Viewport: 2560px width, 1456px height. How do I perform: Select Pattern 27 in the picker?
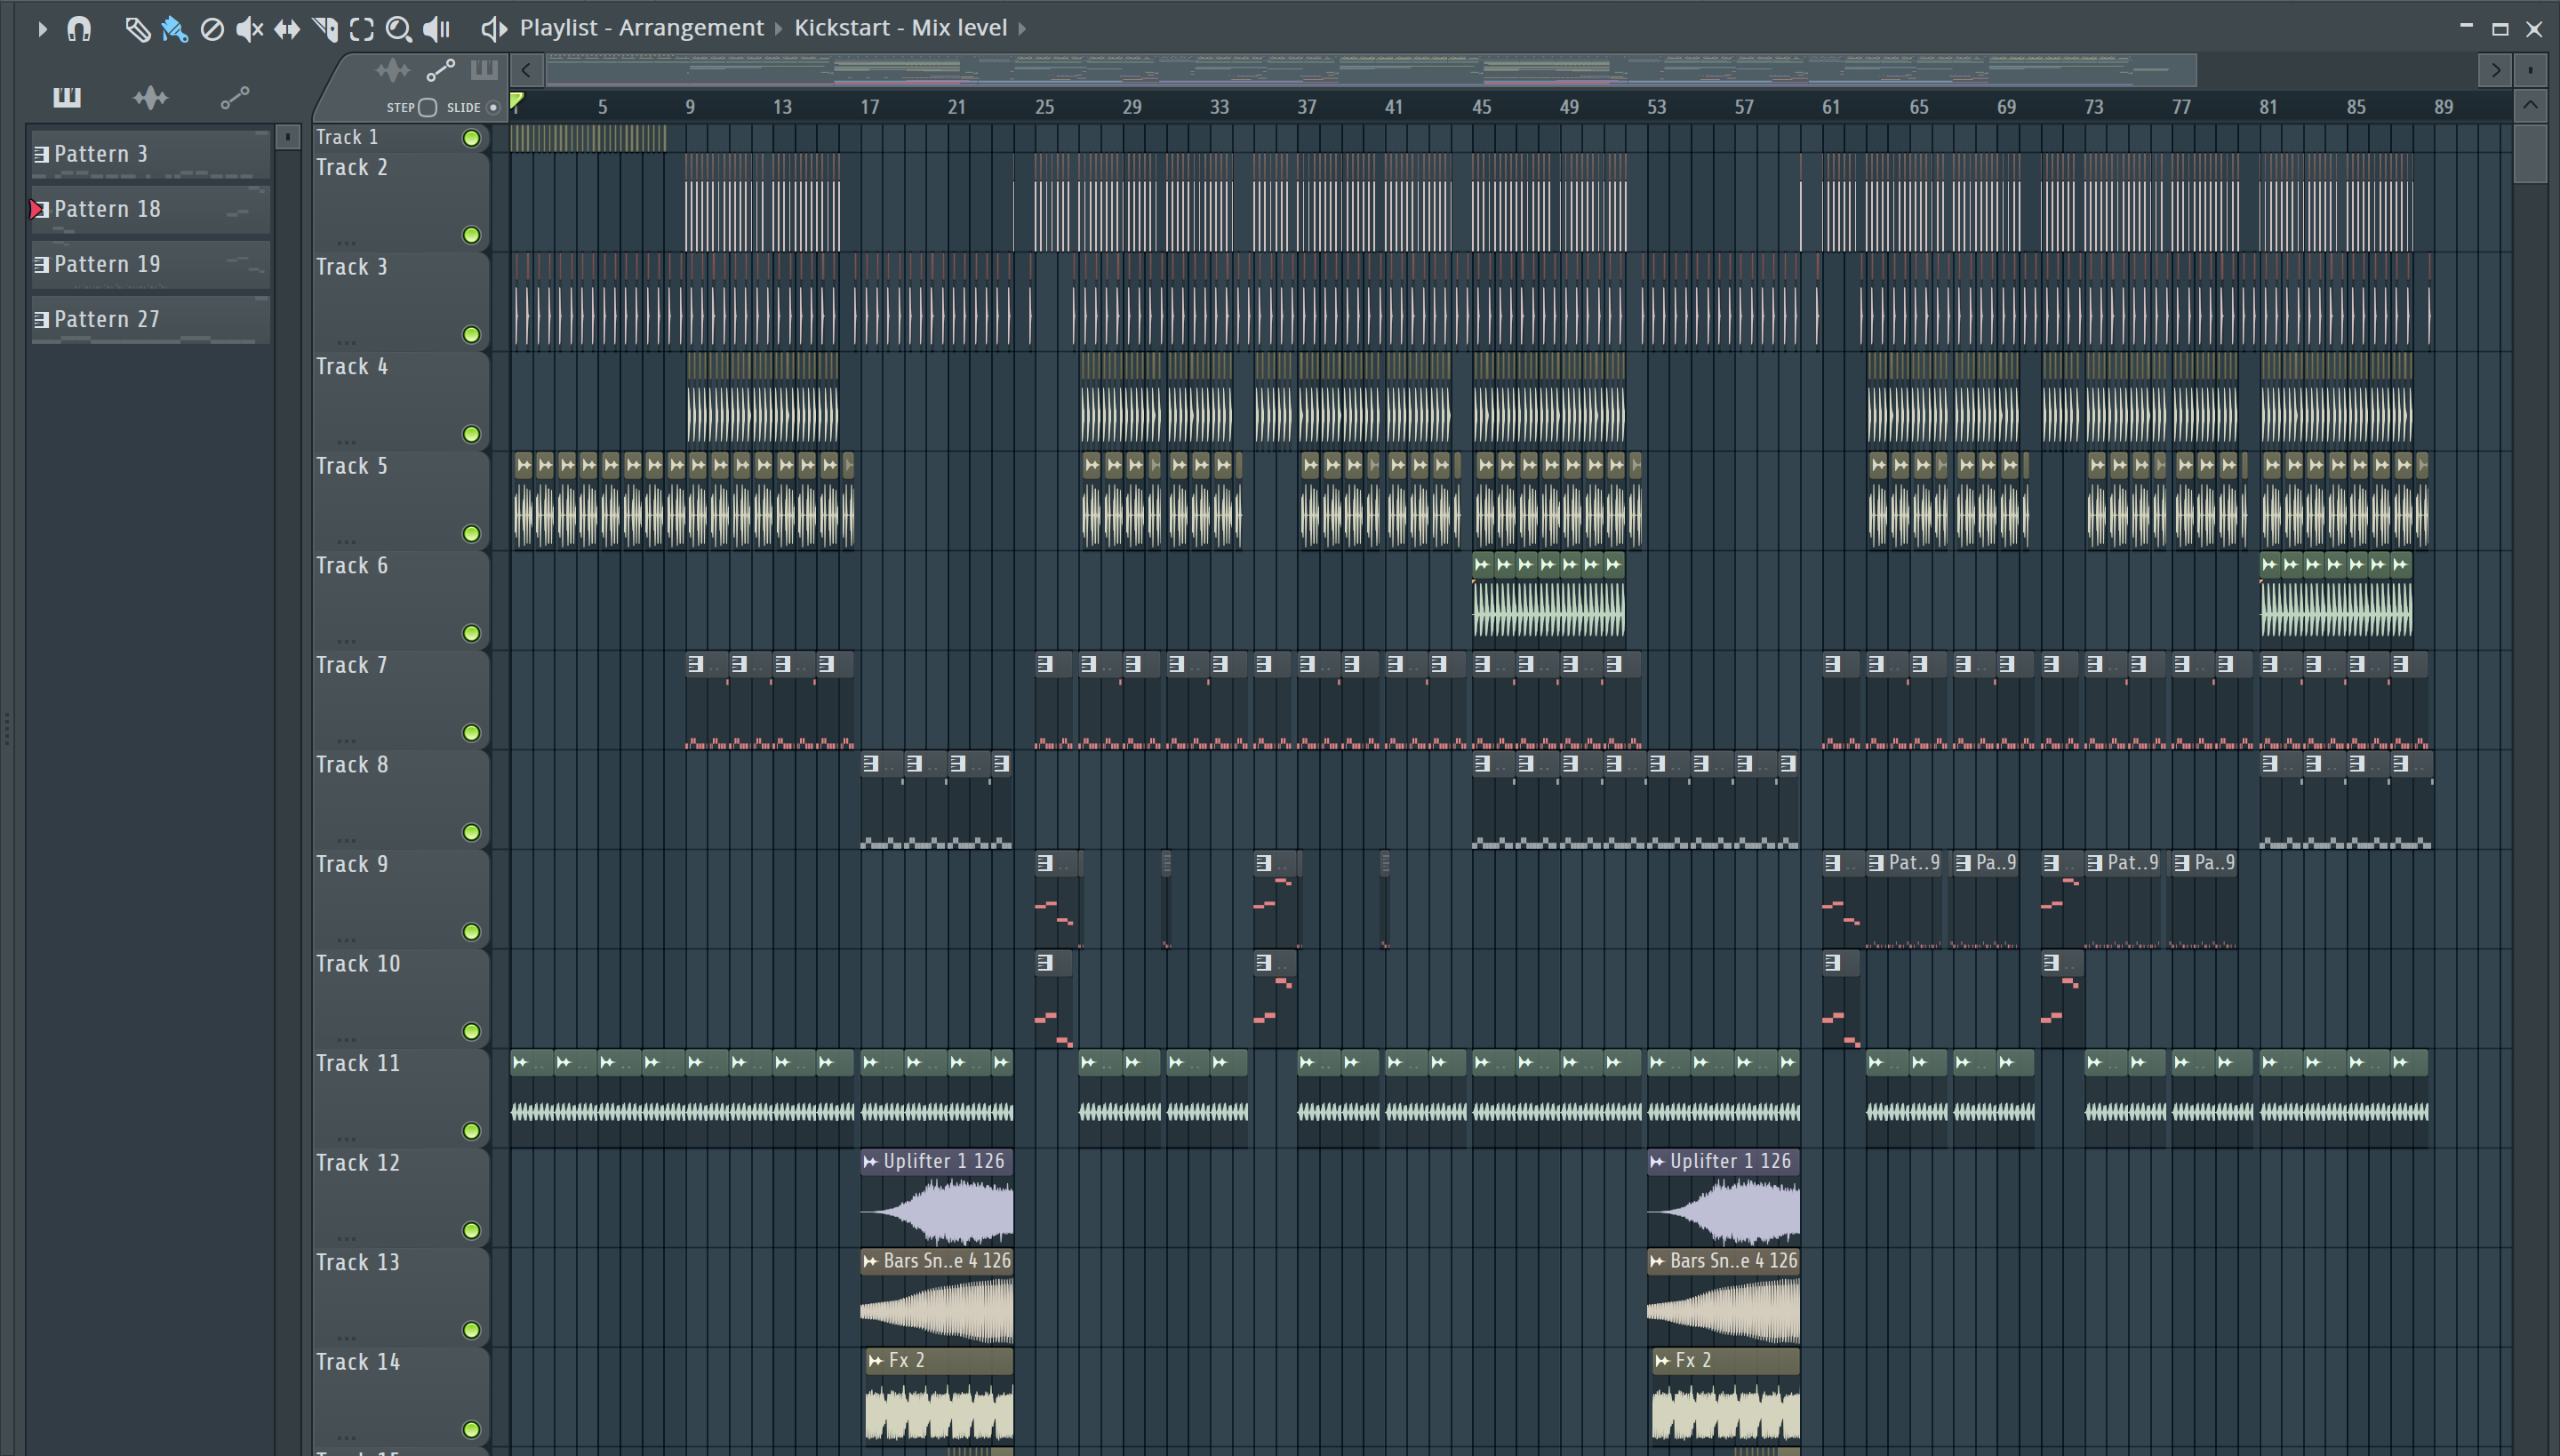click(x=151, y=319)
